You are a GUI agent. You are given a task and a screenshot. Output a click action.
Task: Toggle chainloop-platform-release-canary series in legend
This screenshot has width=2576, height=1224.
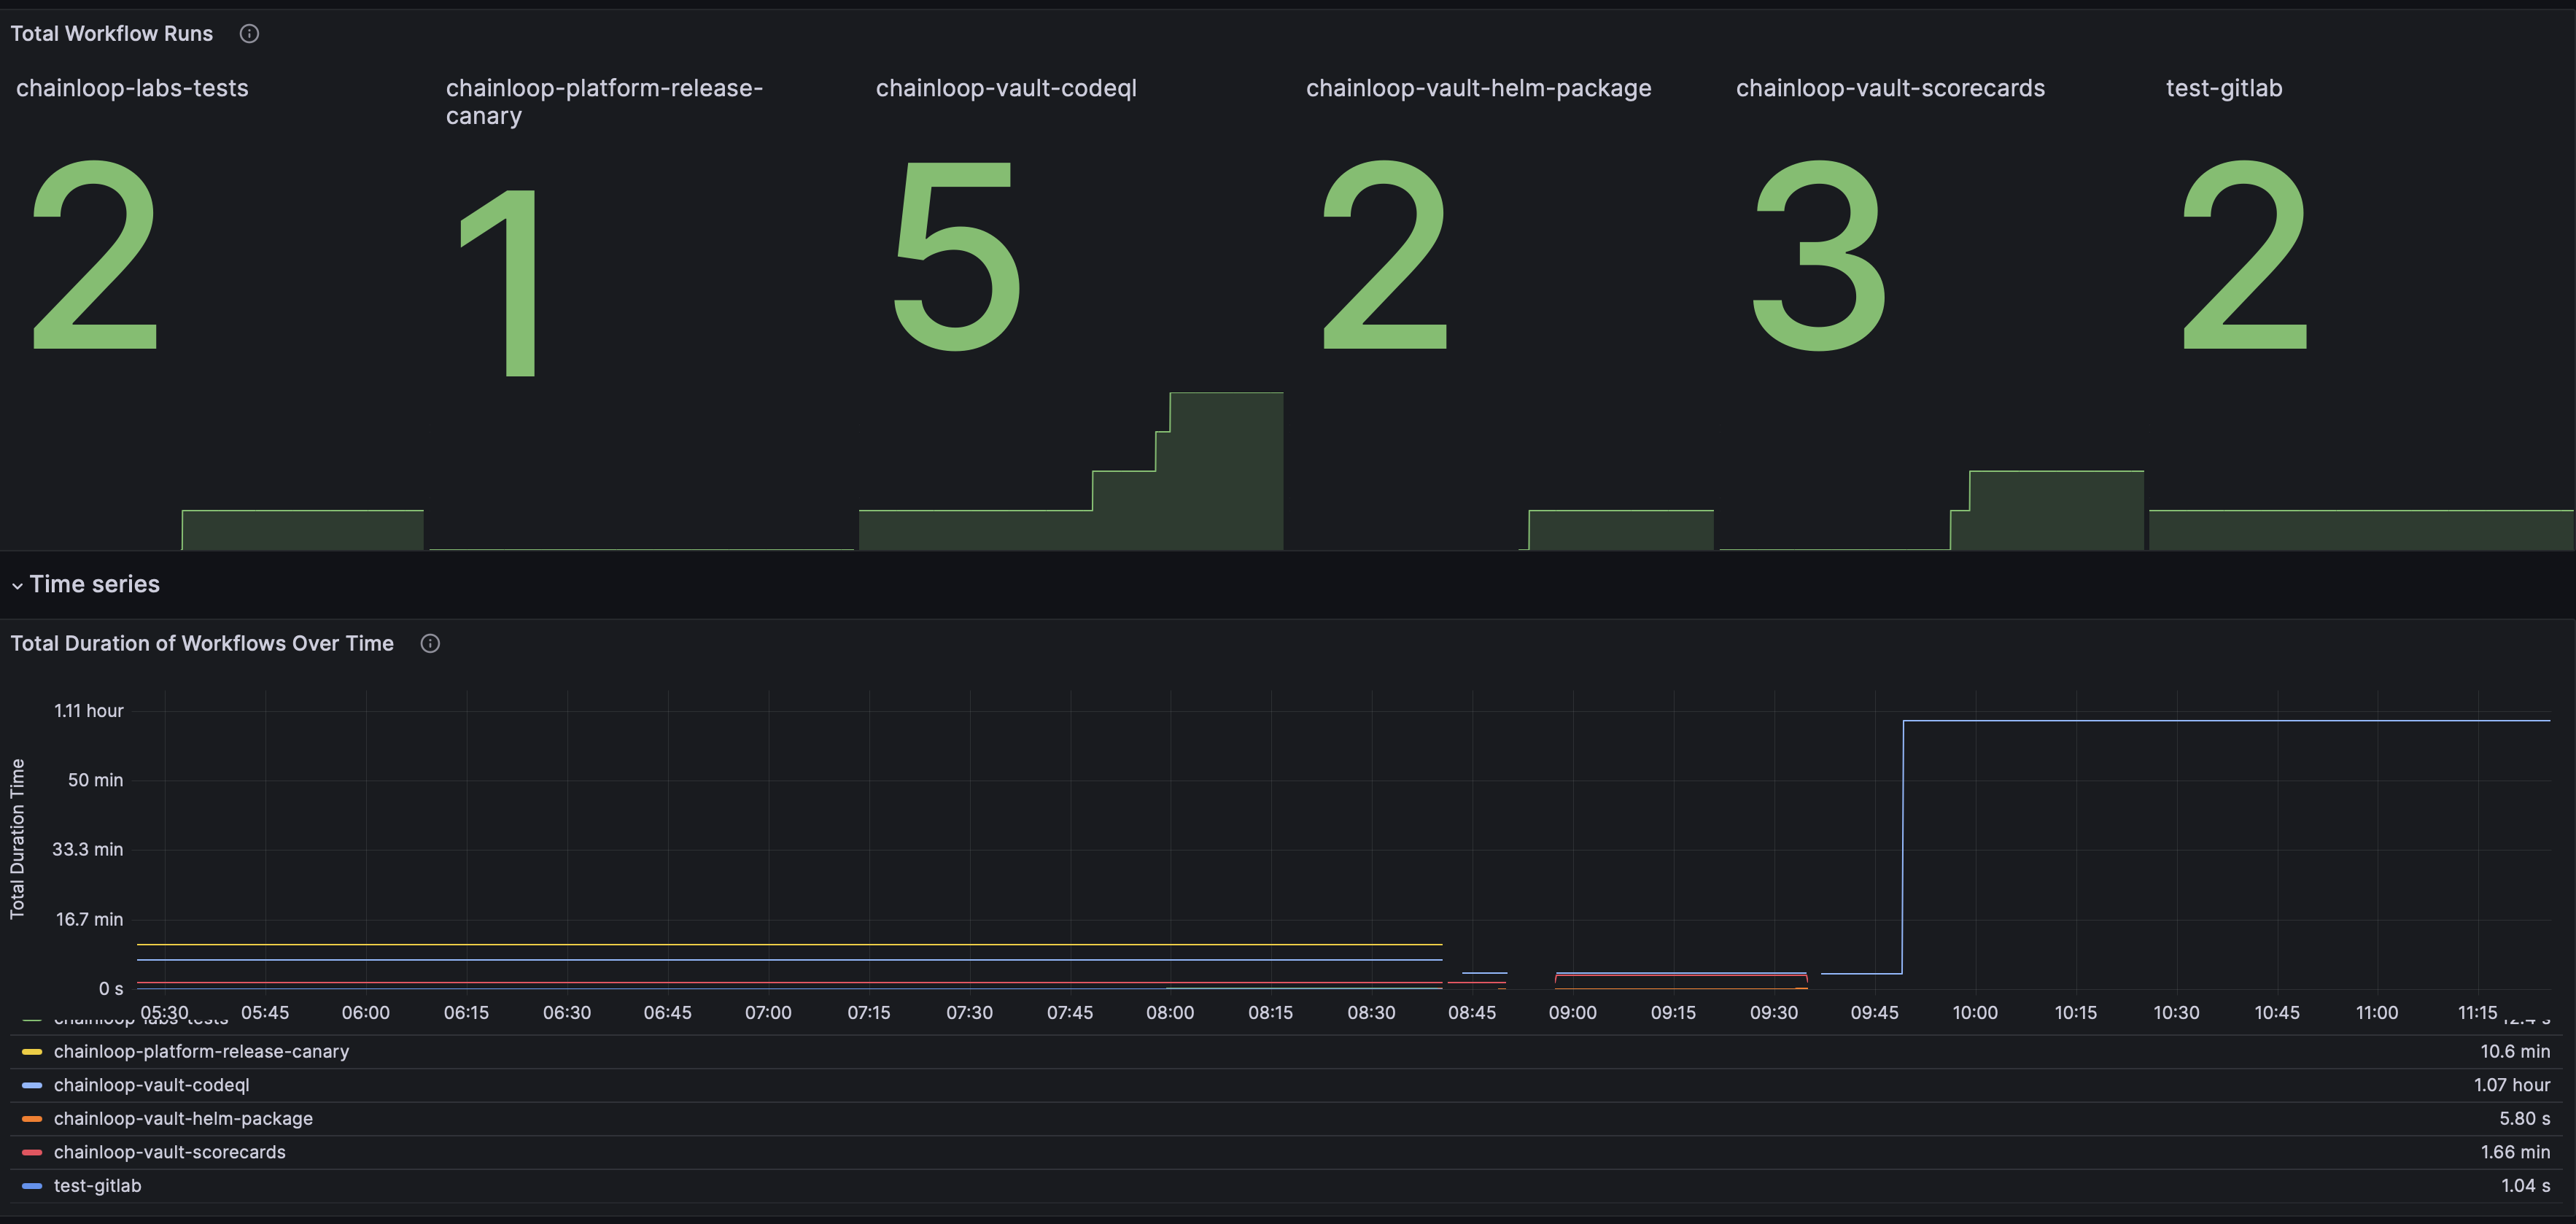(201, 1051)
